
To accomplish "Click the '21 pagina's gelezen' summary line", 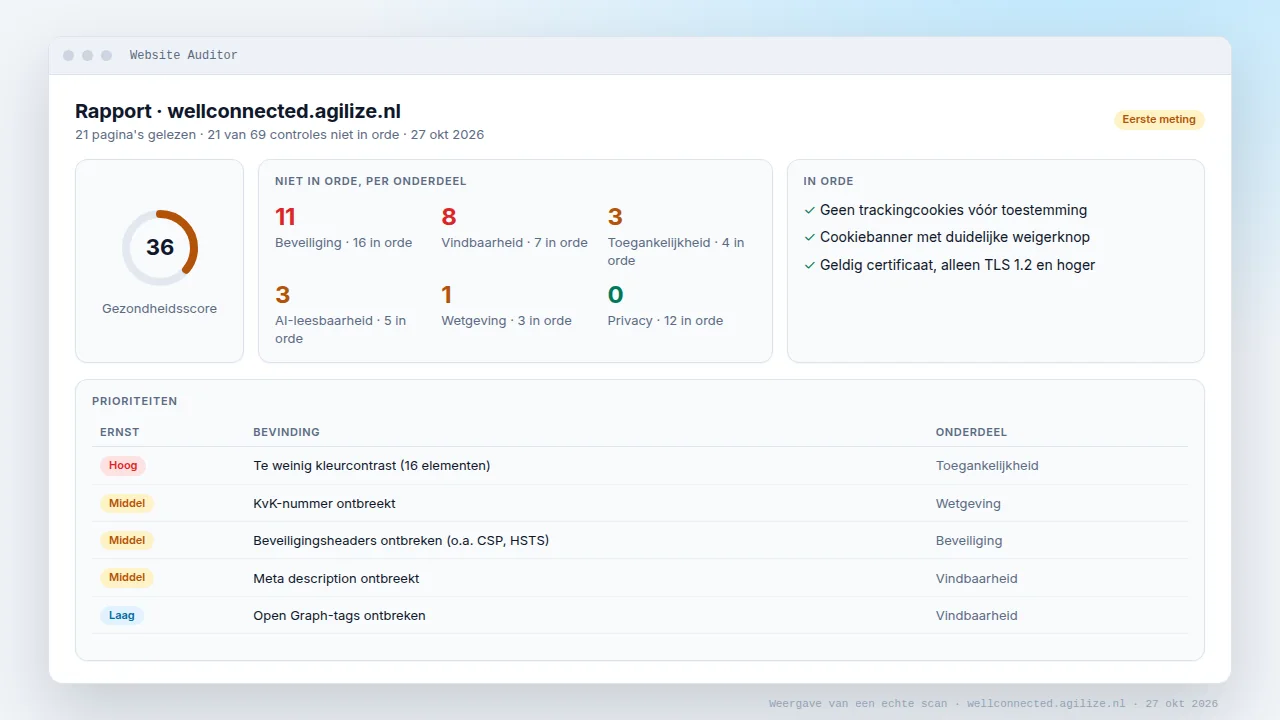I will pos(279,134).
